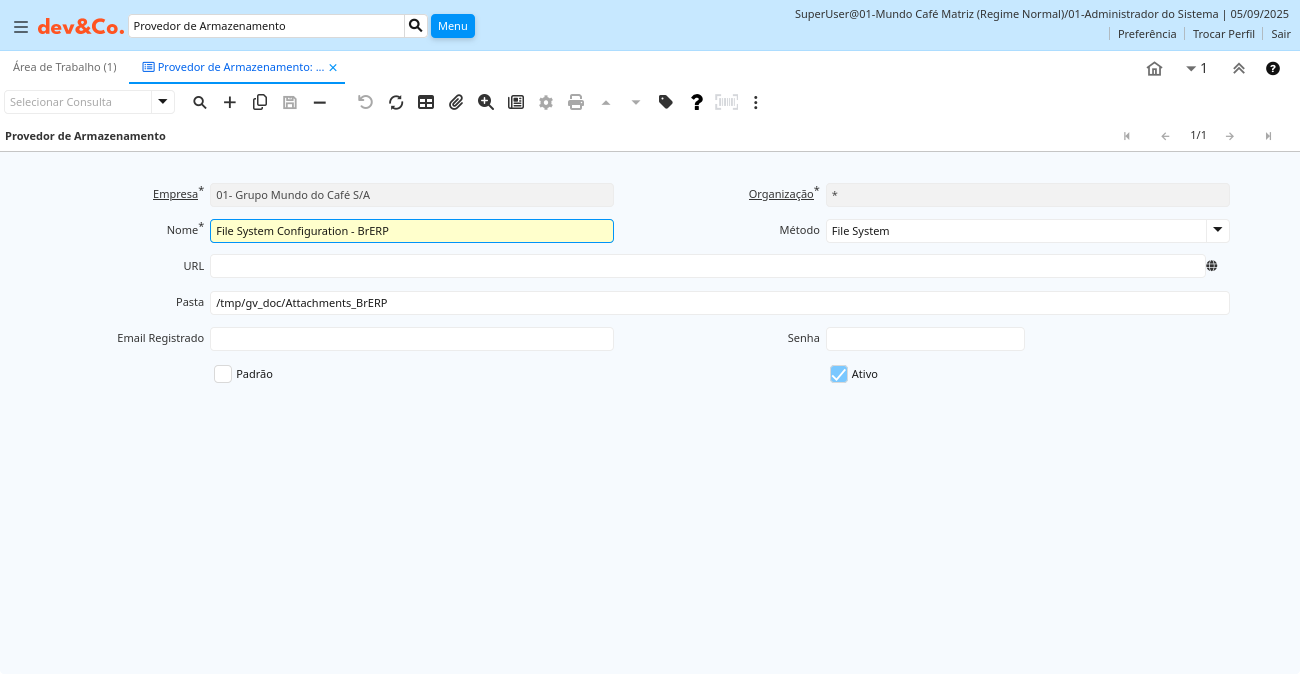Click the Copy Record icon
Viewport: 1300px width, 674px height.
pos(260,102)
